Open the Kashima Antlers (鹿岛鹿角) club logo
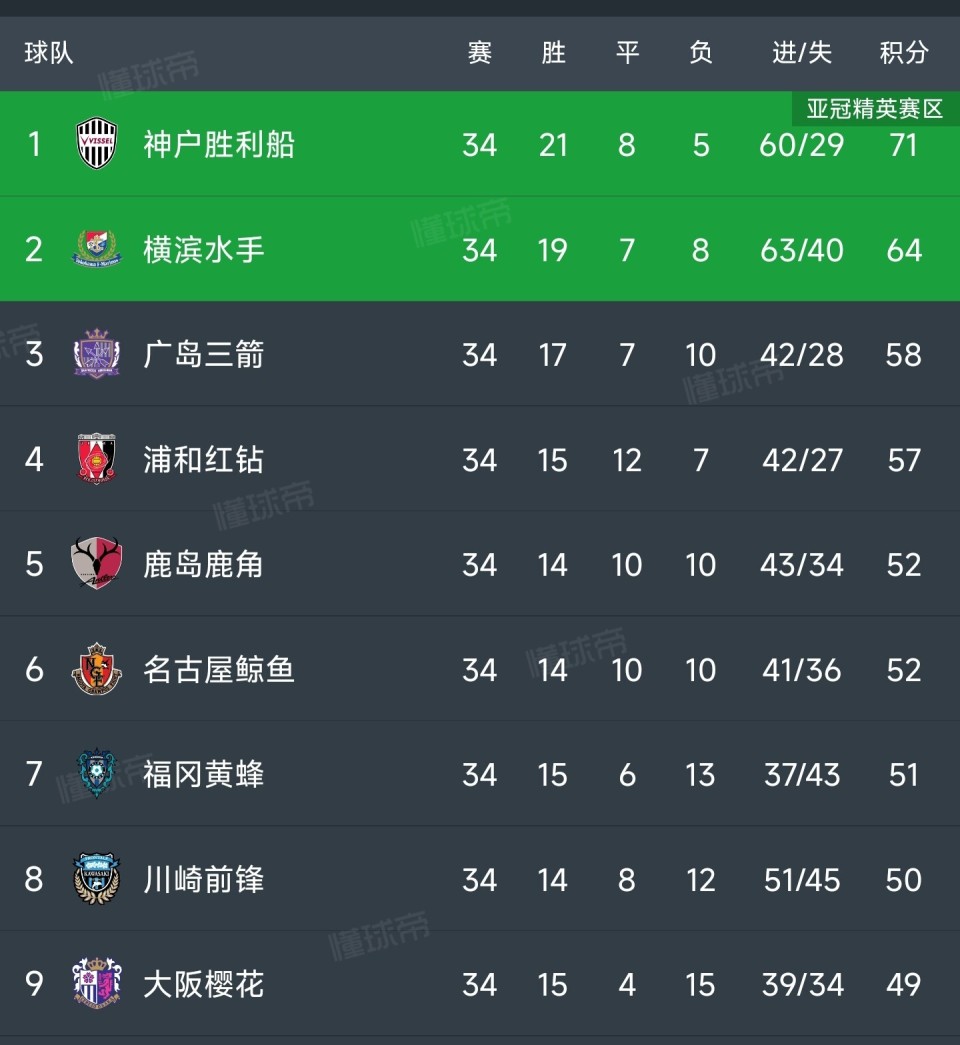This screenshot has width=960, height=1045. coord(97,565)
